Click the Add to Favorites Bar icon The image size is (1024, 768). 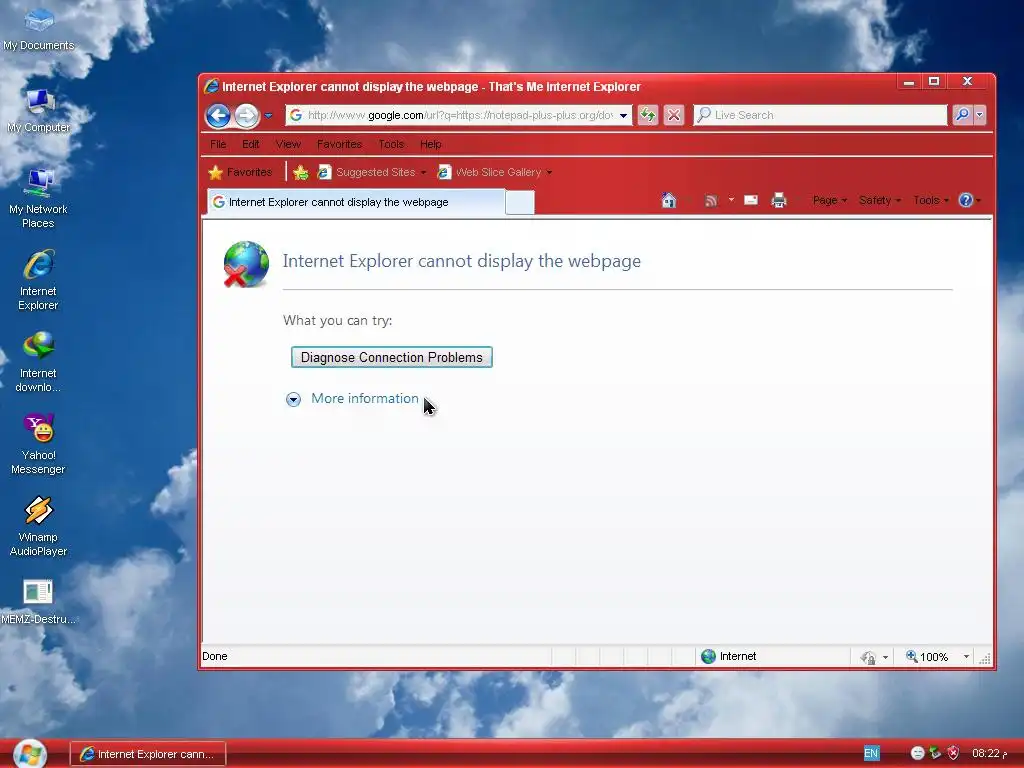300,172
